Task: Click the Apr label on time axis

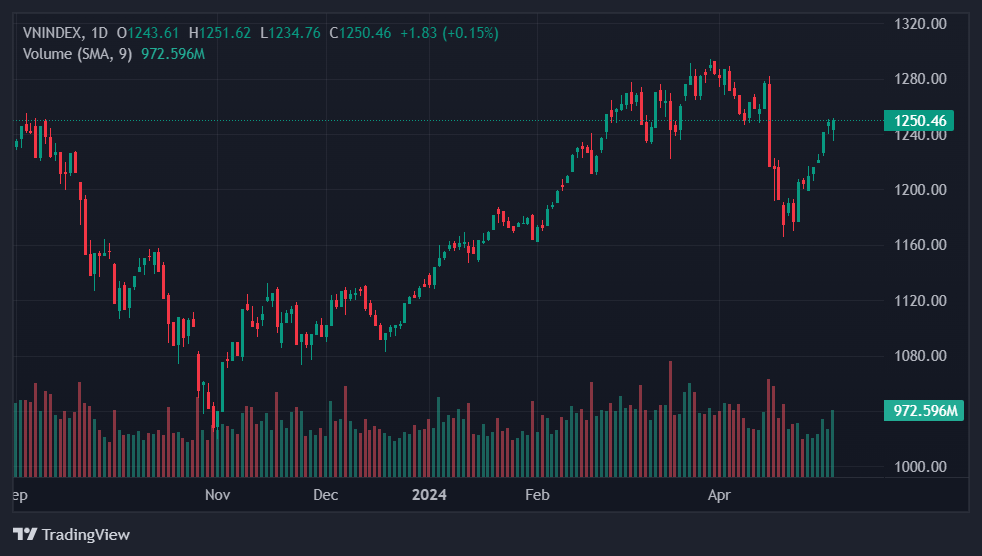Action: pyautogui.click(x=718, y=495)
